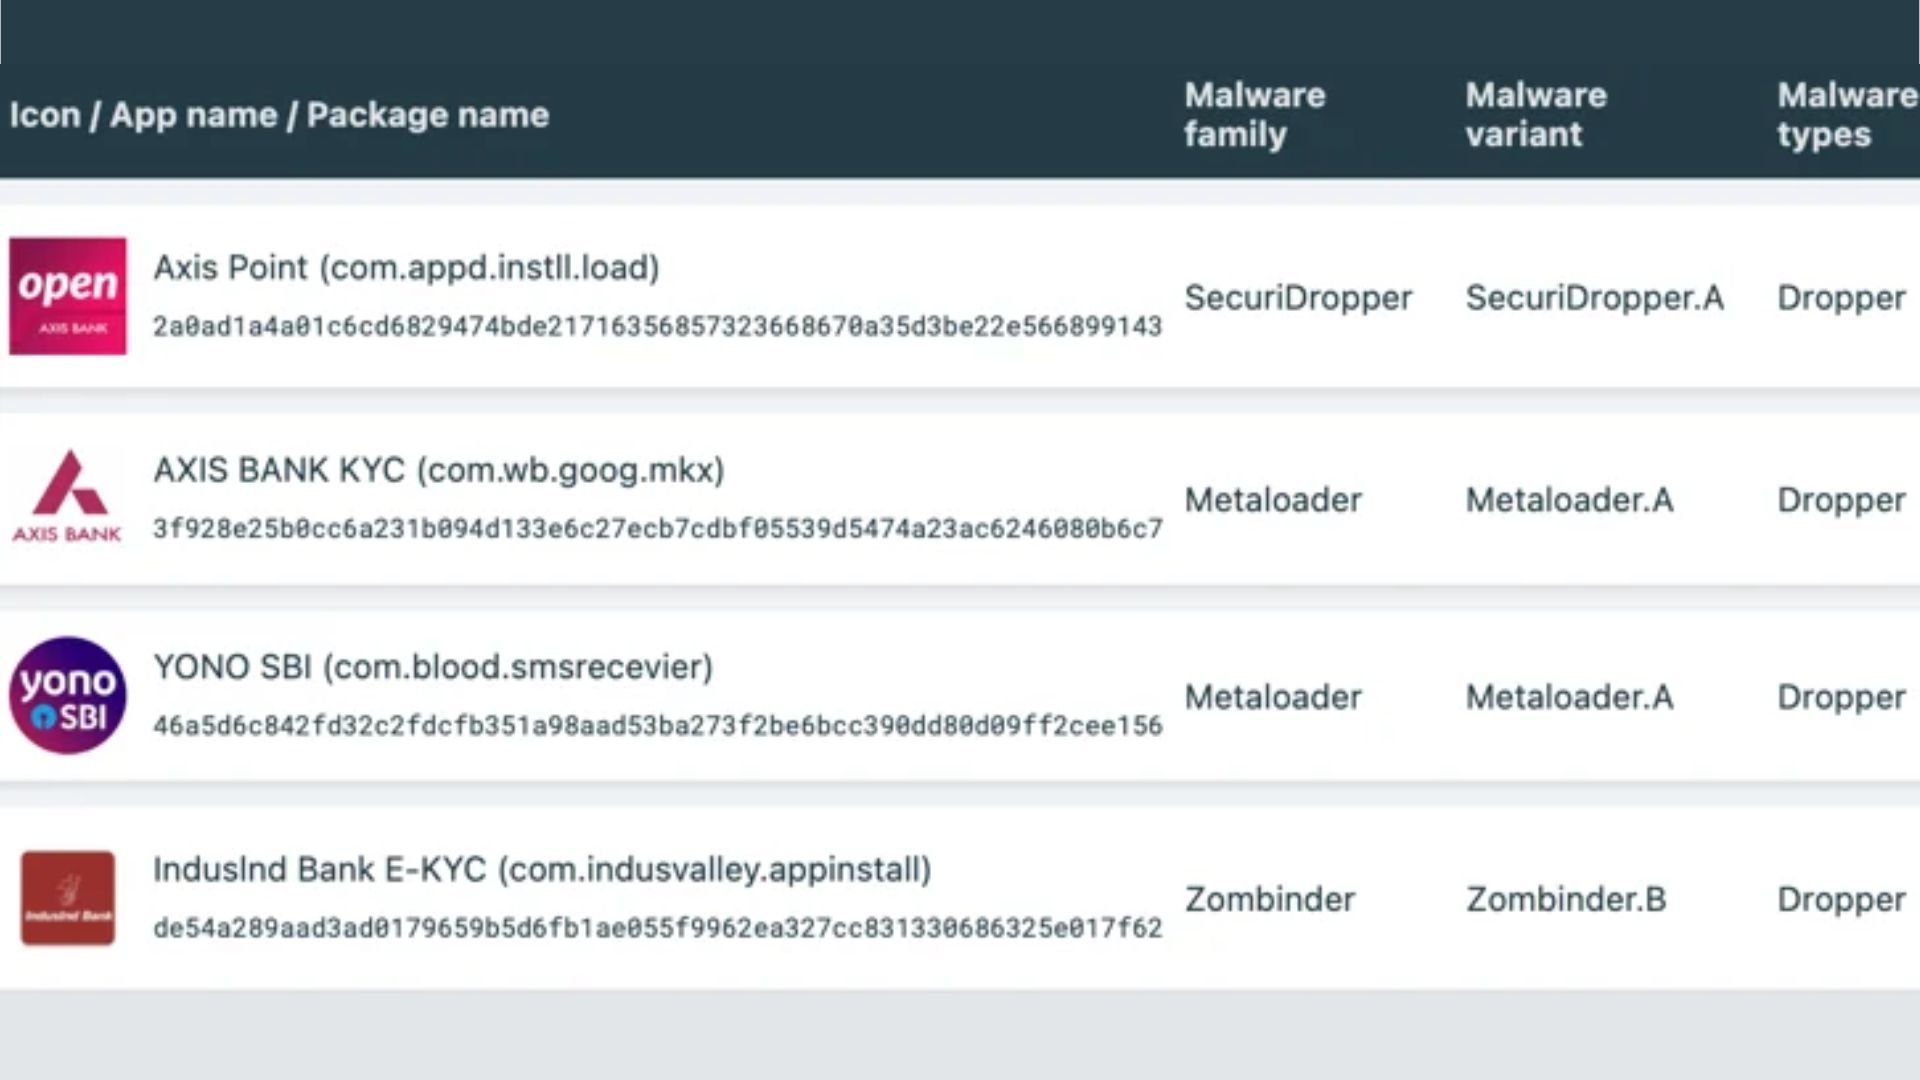Click the IndusInd hash starting de54a289
The image size is (1920, 1080).
657,928
